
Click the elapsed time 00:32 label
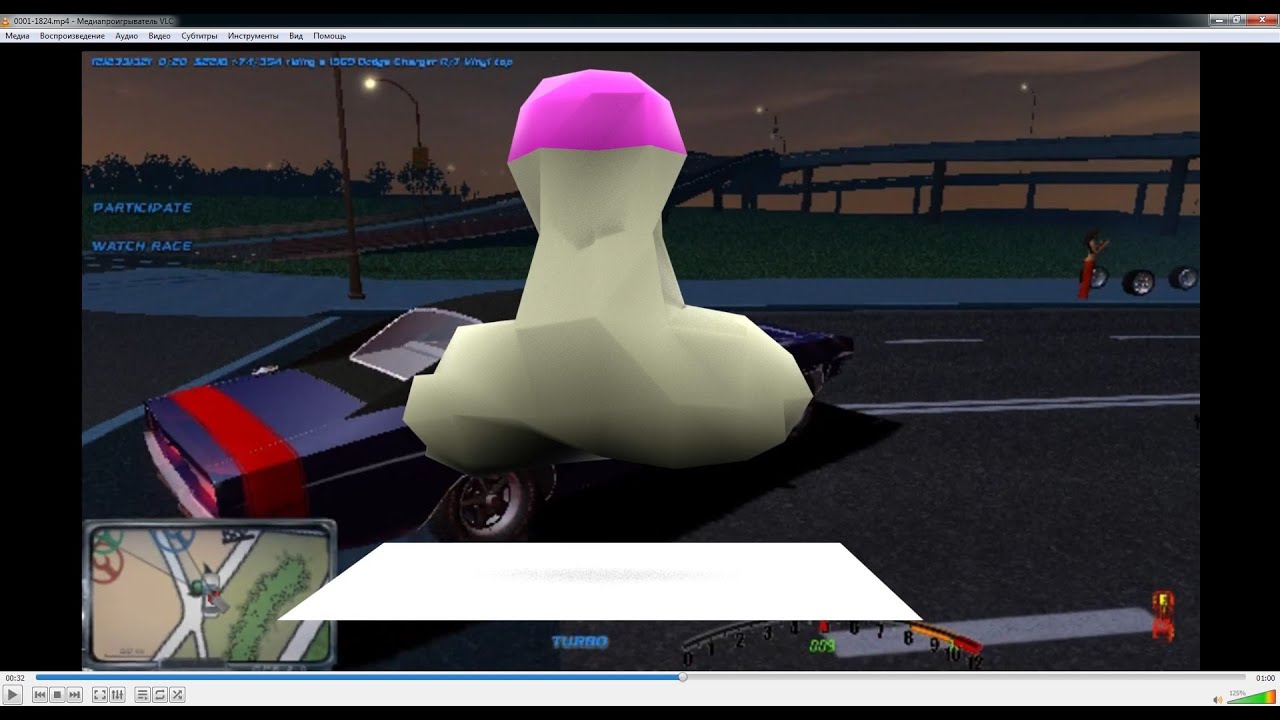coord(15,678)
